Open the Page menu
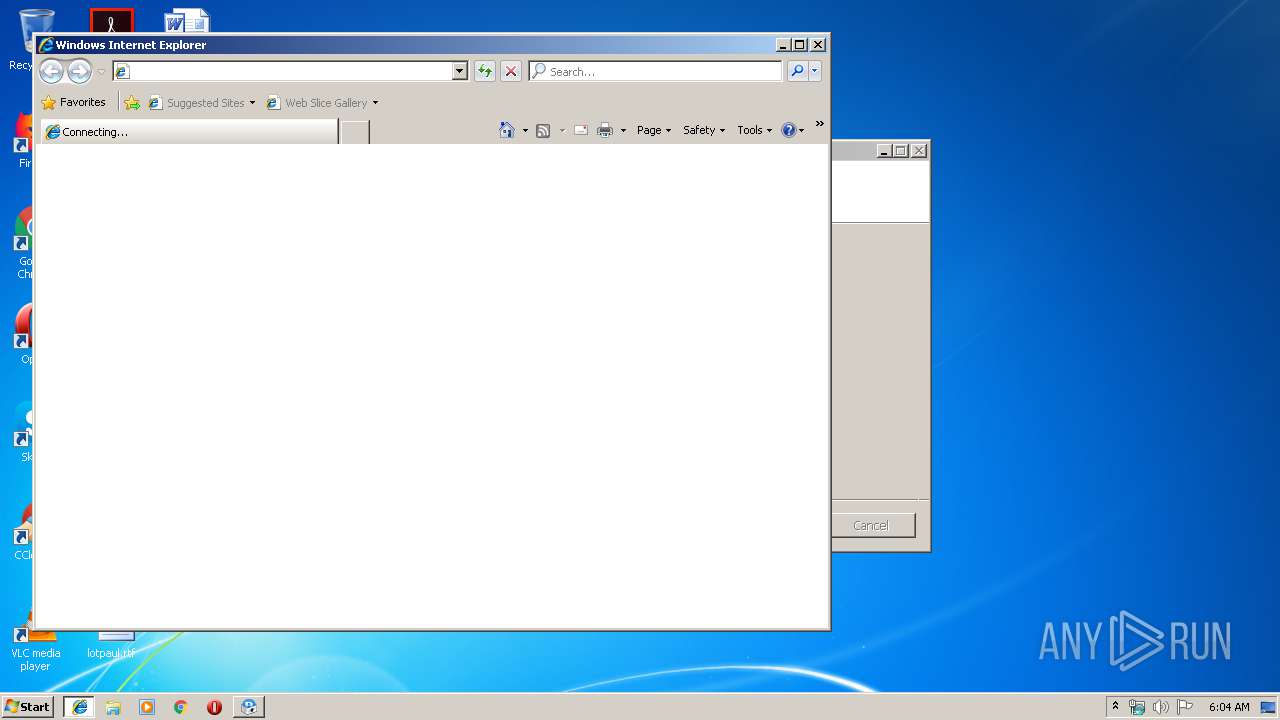Image resolution: width=1280 pixels, height=720 pixels. [x=654, y=130]
